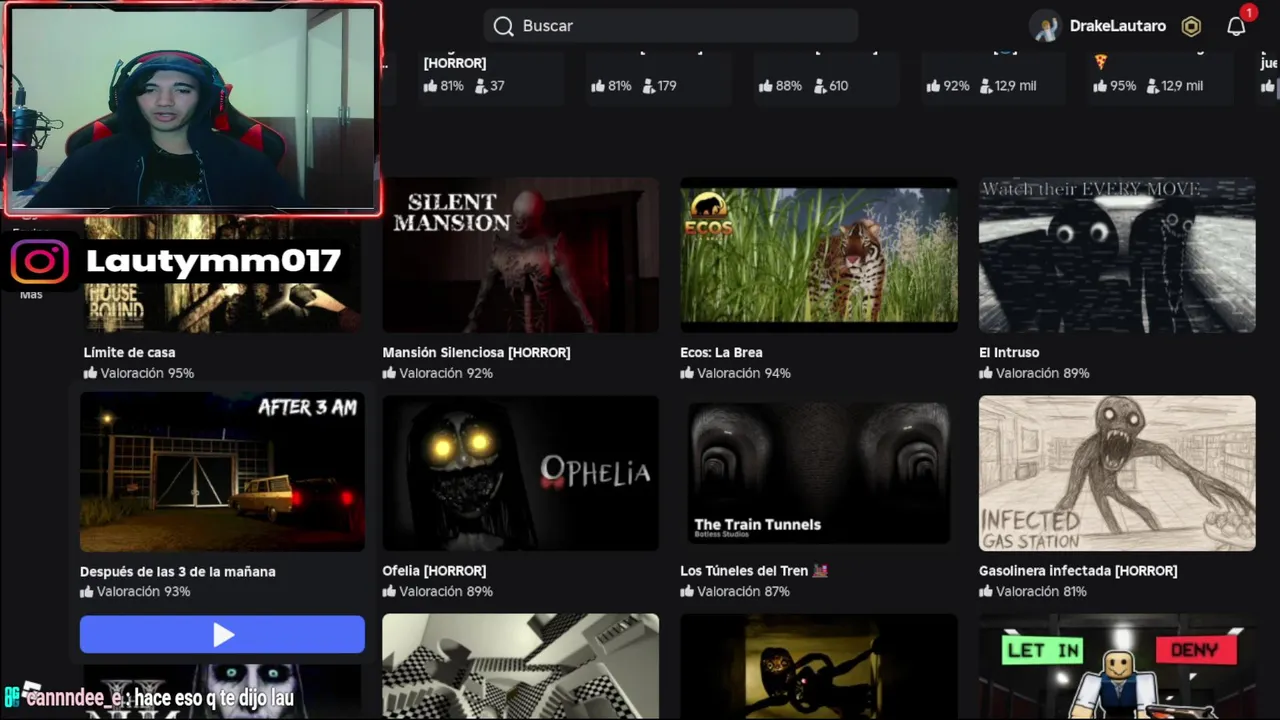Open the Ofelia [HORROR] title

tap(434, 571)
